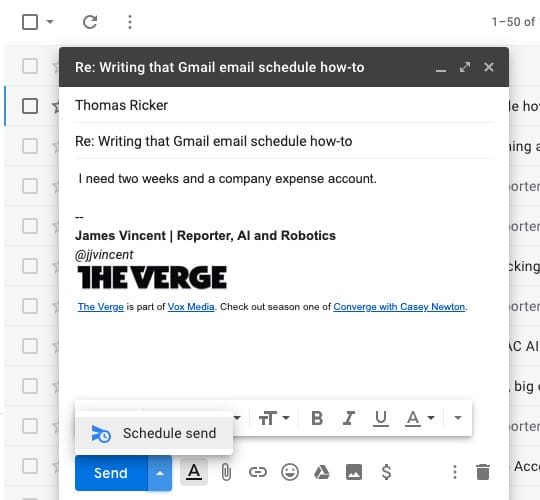Open the font dropdown arrow beside Schedule send popup

point(237,418)
